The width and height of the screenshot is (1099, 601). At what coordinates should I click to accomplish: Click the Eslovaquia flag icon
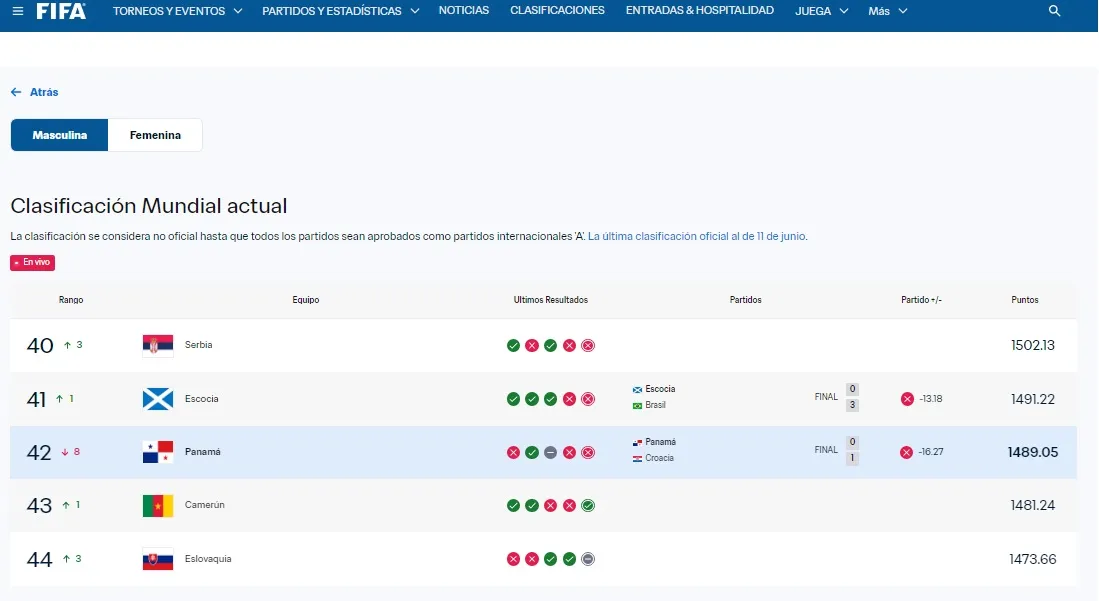point(158,559)
